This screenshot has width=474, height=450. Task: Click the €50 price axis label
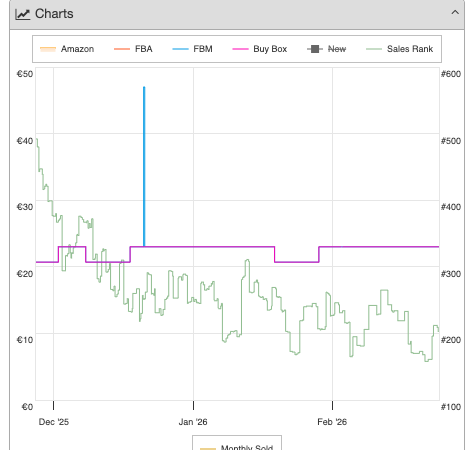click(x=25, y=74)
